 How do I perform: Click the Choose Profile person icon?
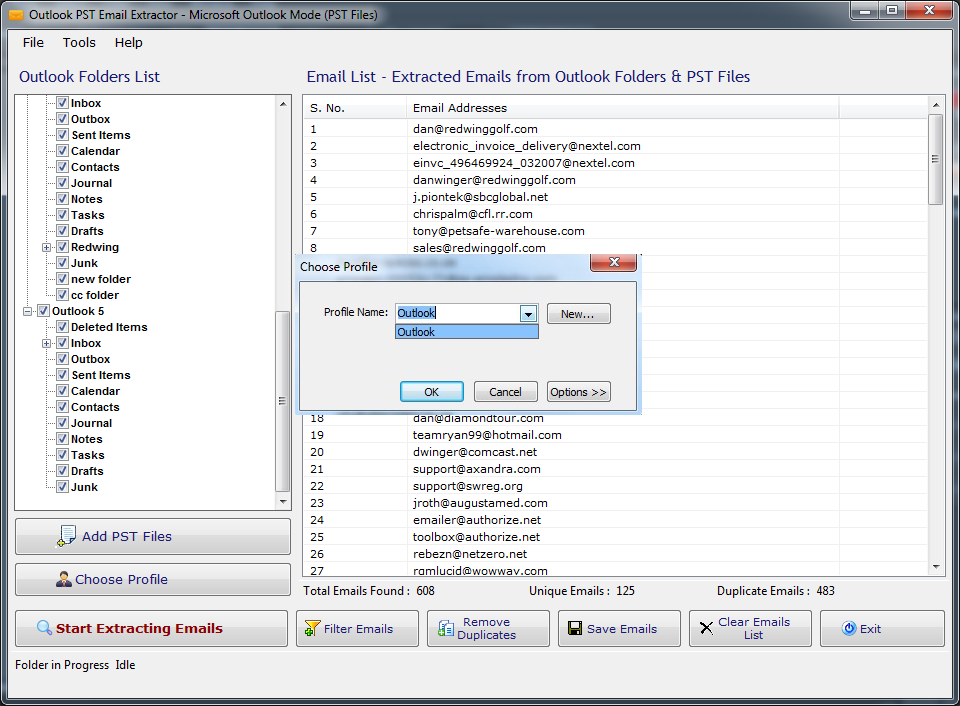(x=64, y=579)
